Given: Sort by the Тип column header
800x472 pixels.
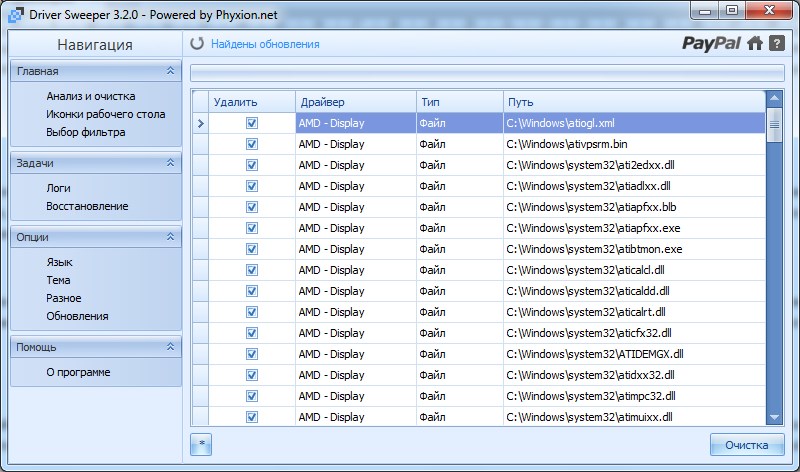Looking at the screenshot, I should pyautogui.click(x=460, y=102).
